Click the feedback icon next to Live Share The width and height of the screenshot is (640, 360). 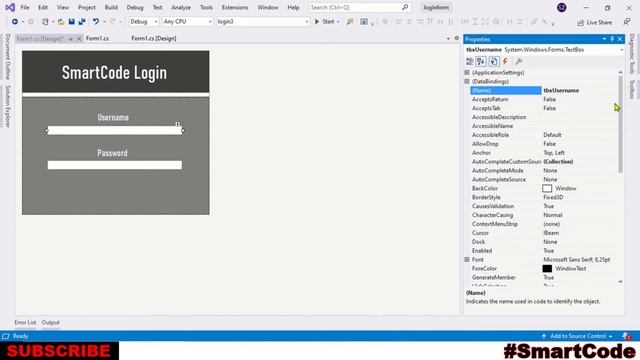[627, 22]
